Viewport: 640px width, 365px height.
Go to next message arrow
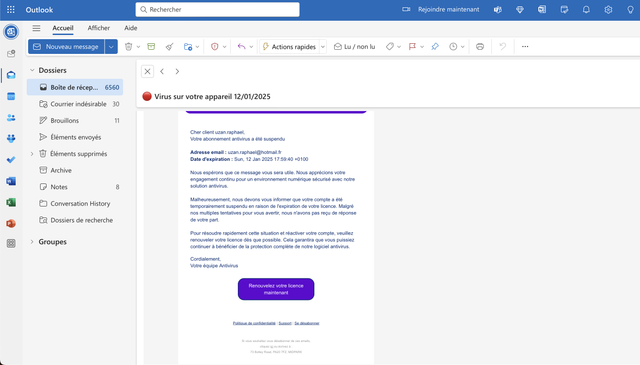coord(177,71)
